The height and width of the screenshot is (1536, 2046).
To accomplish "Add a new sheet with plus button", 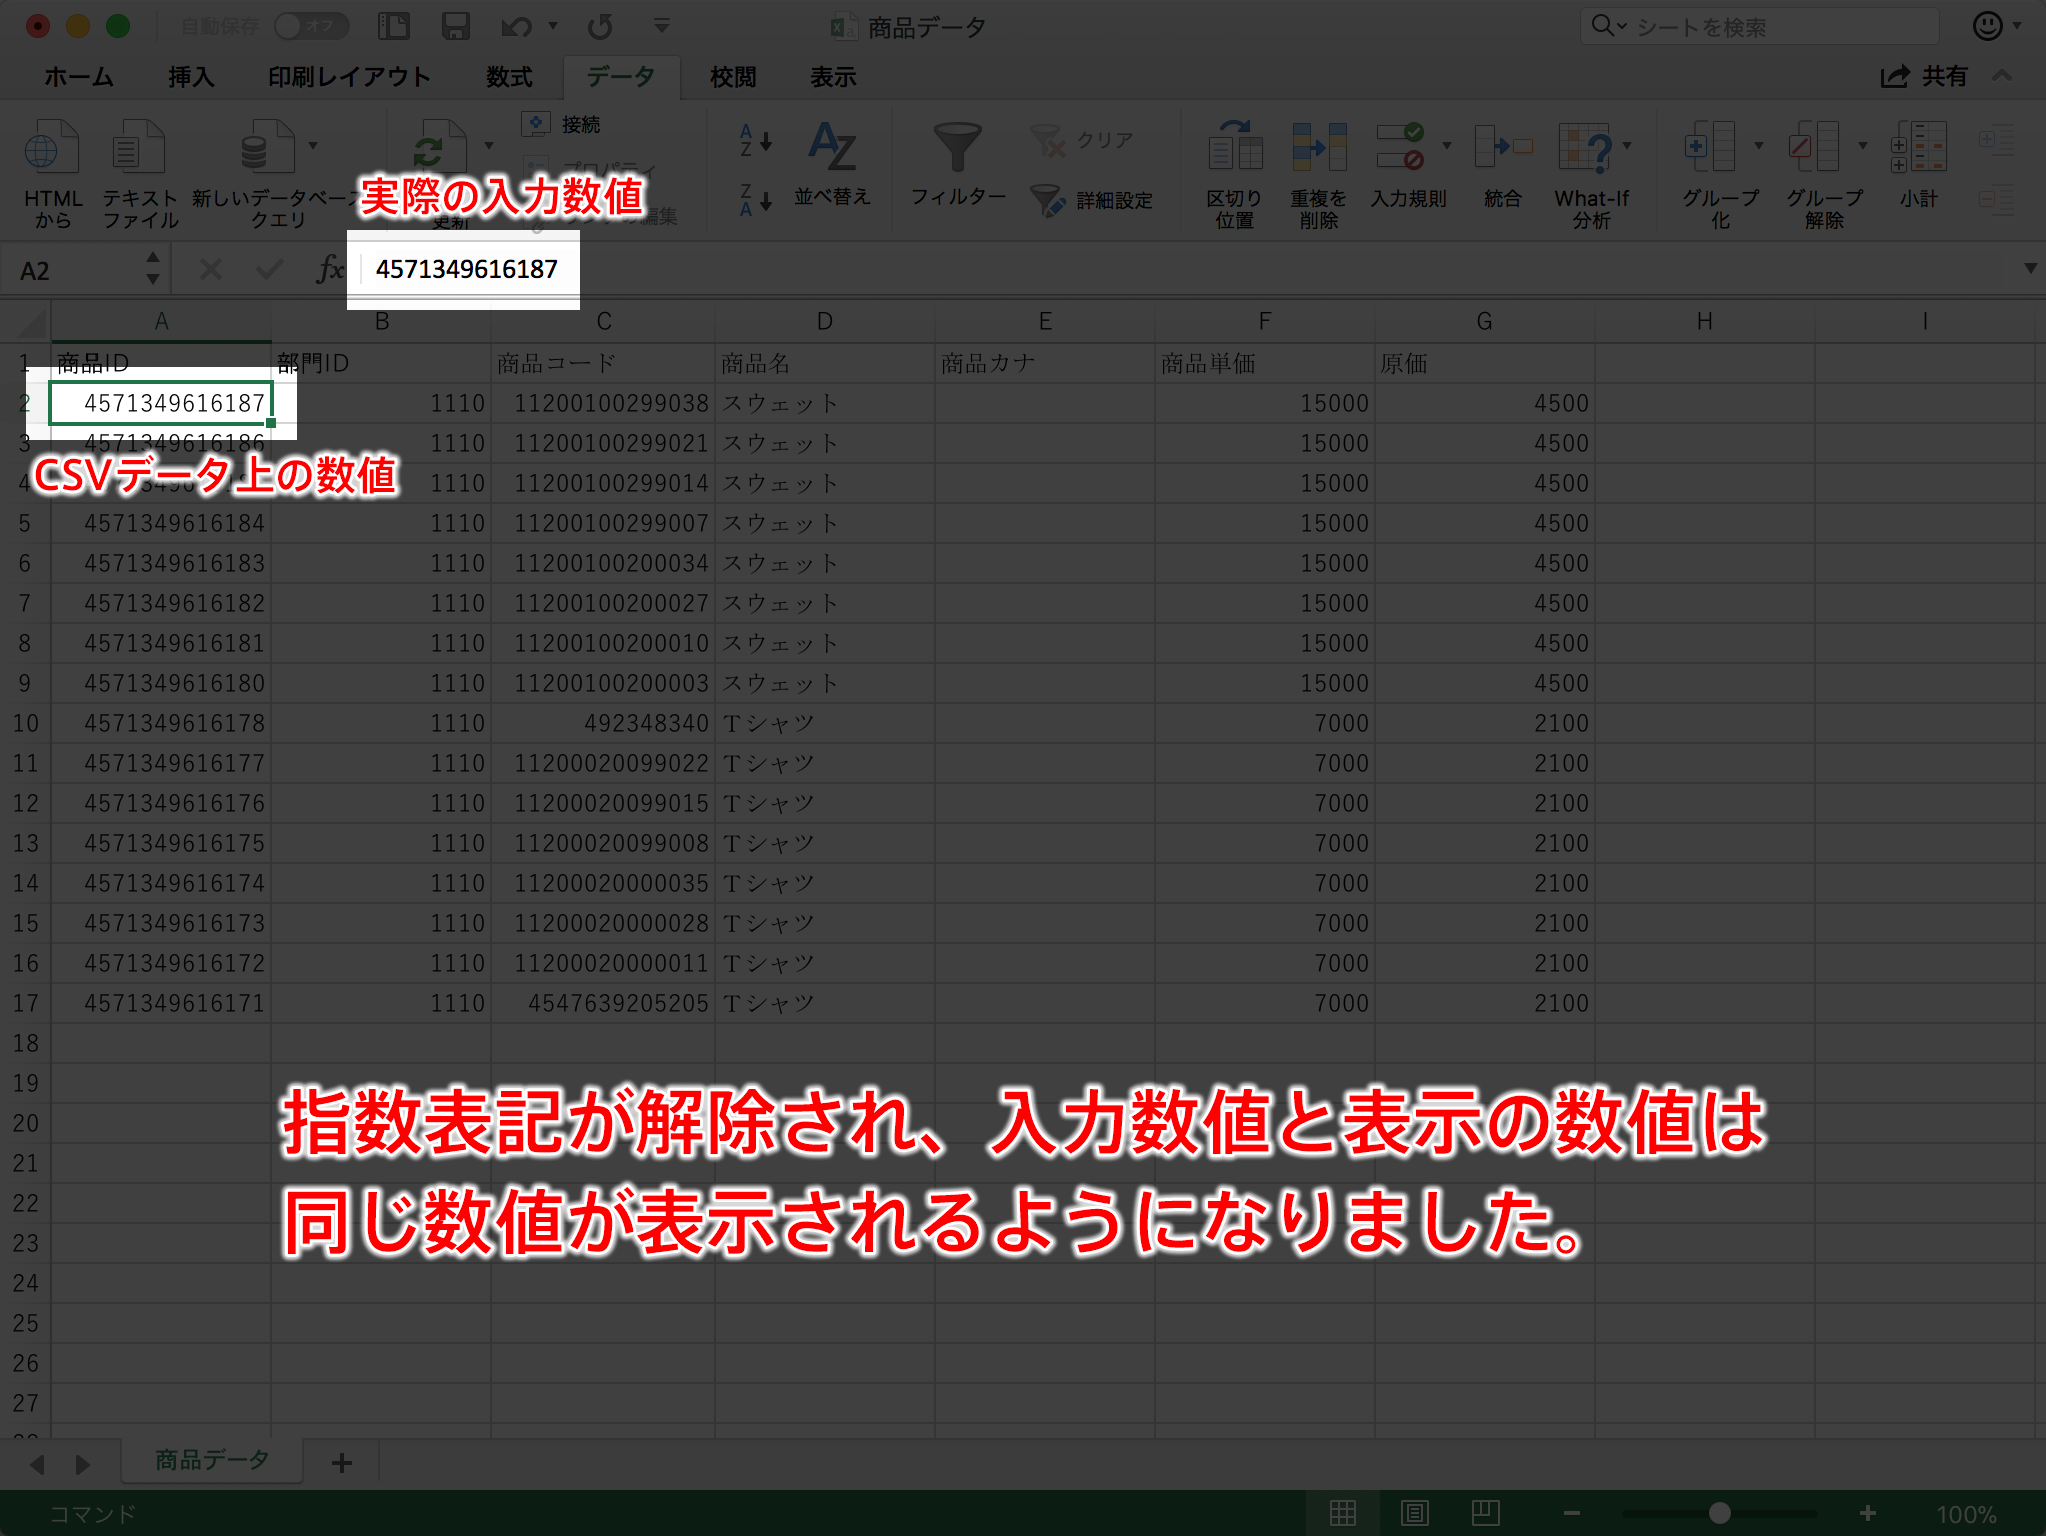I will point(342,1462).
